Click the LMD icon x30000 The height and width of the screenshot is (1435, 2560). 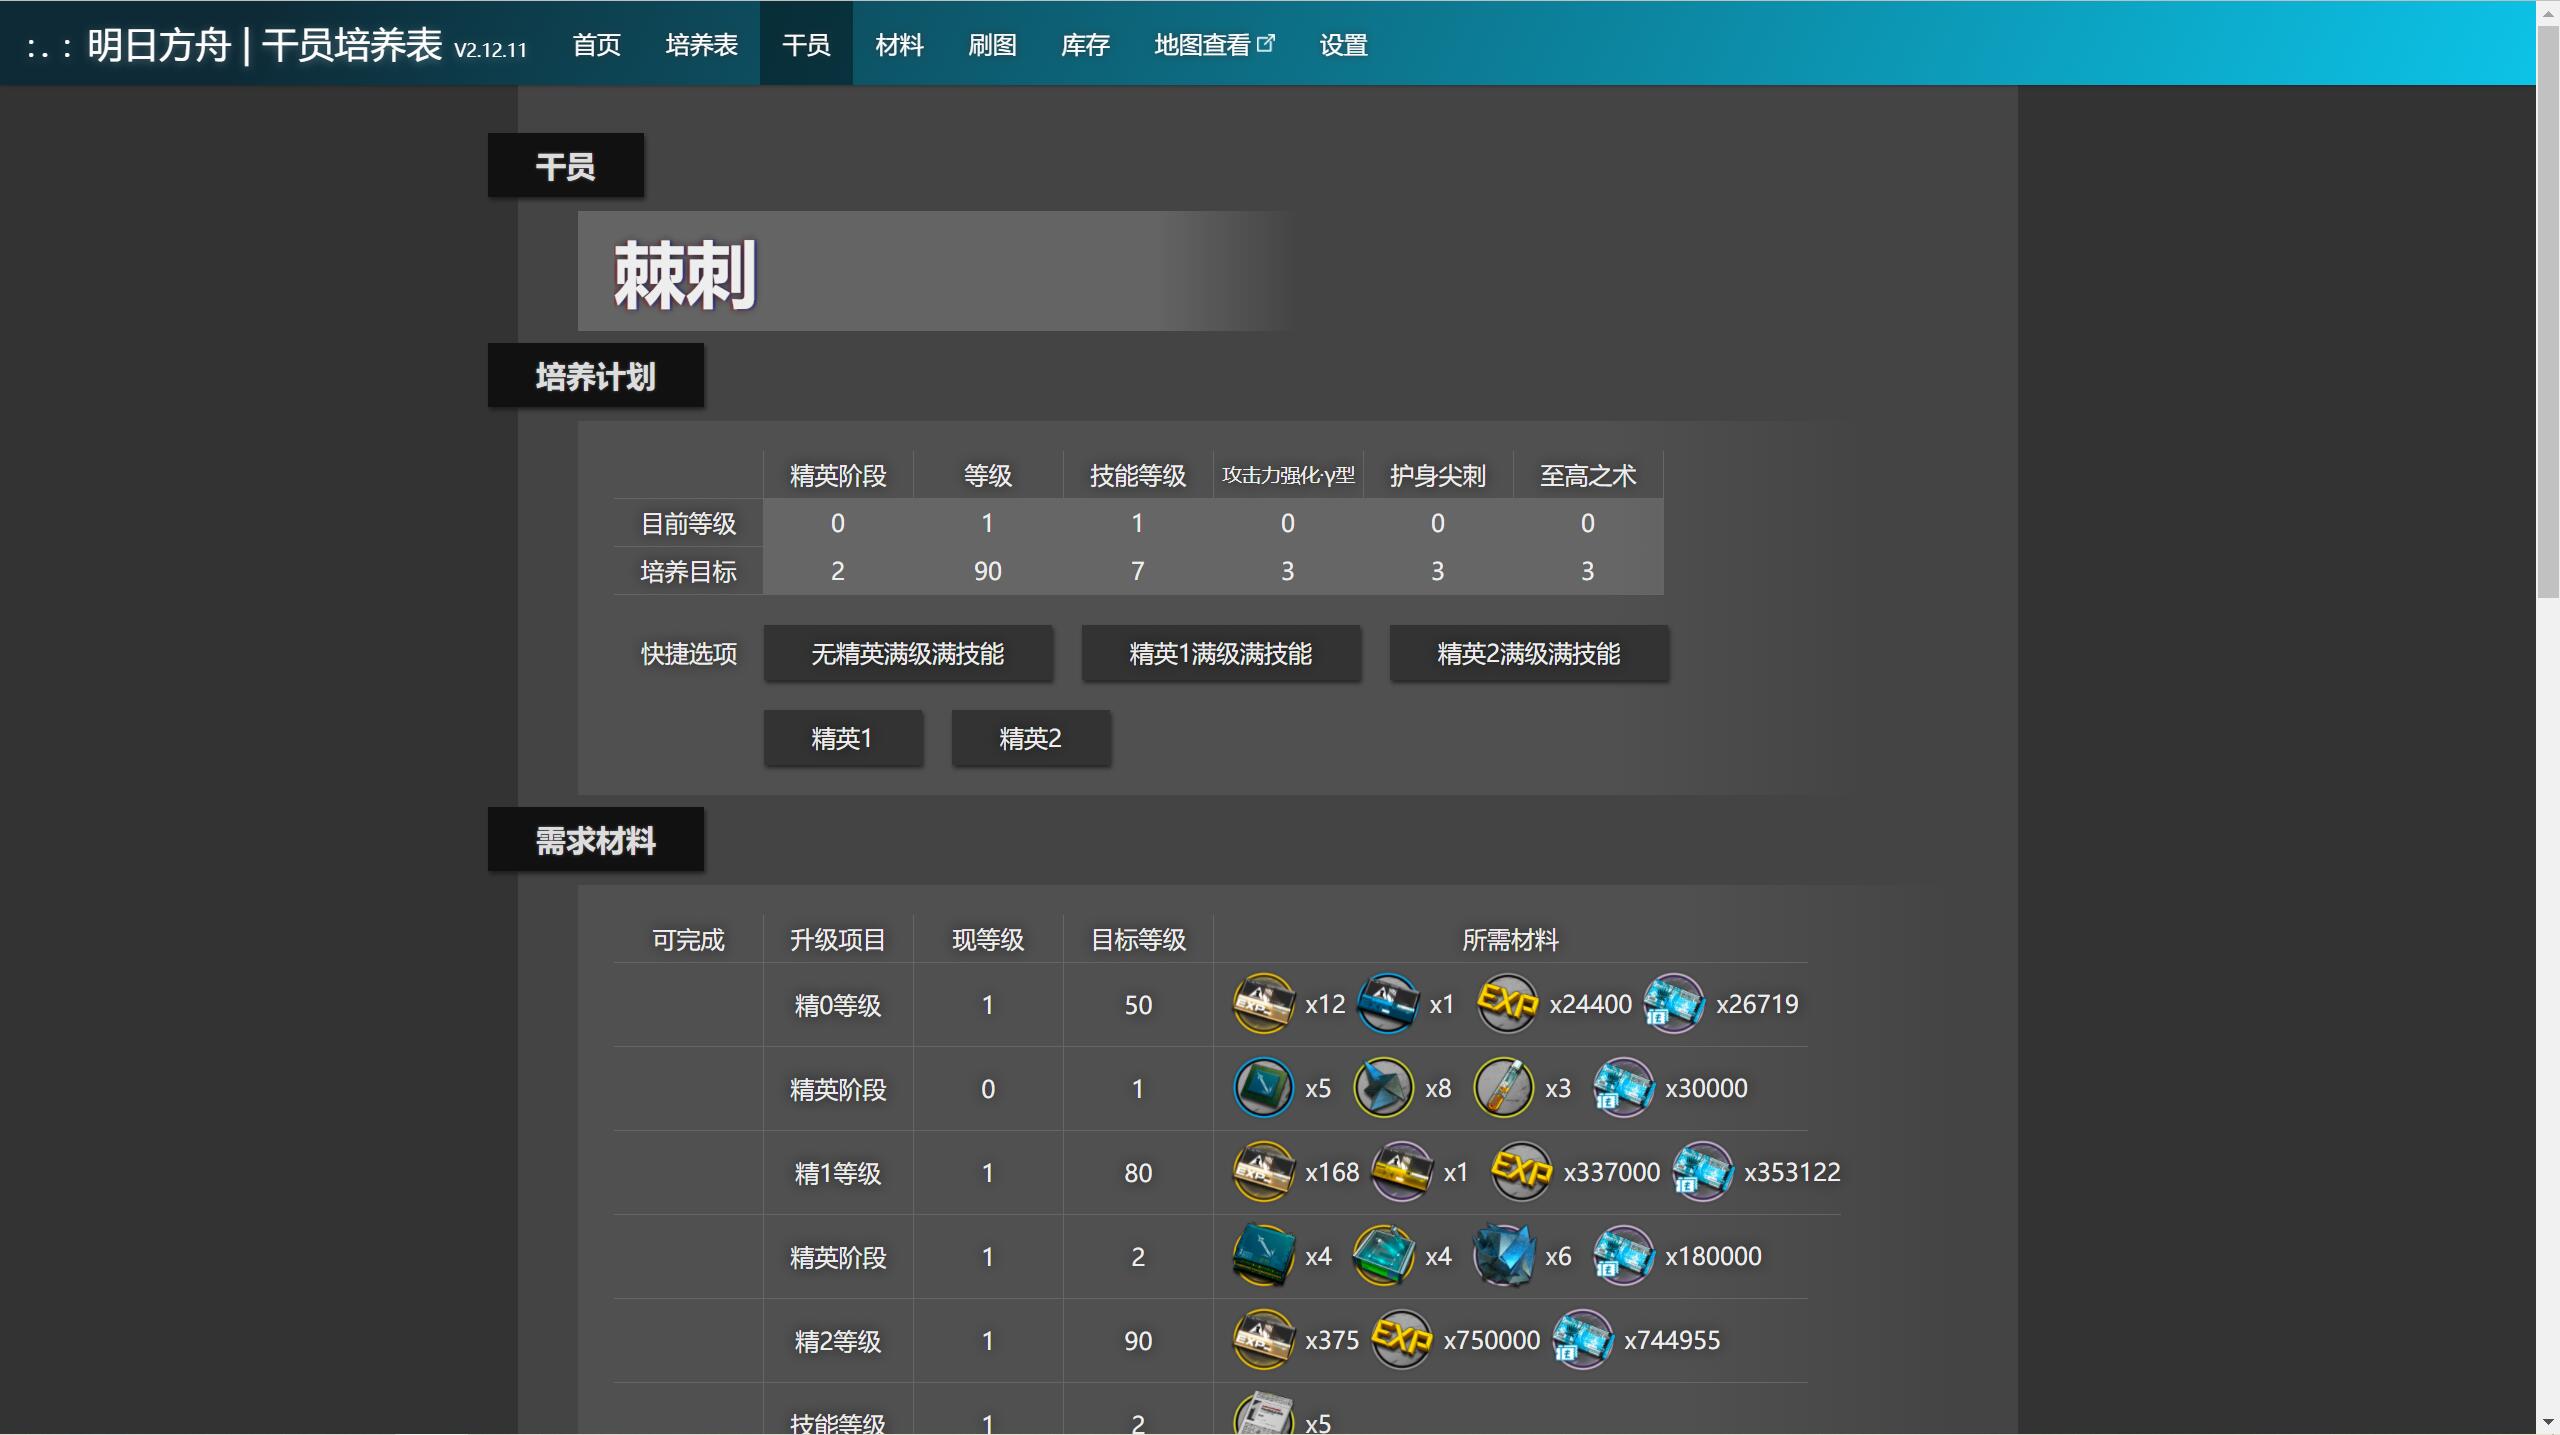coord(1624,1087)
